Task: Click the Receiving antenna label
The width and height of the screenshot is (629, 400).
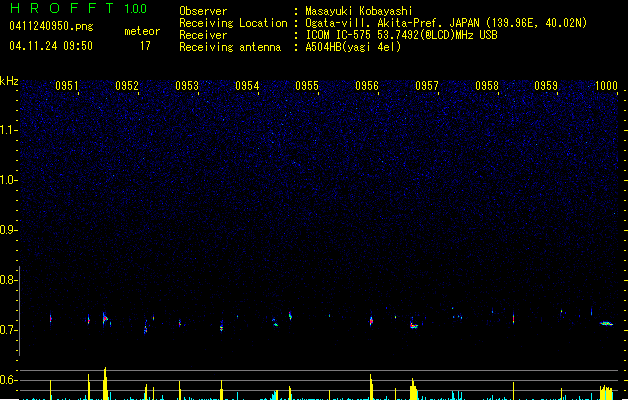Action: click(230, 47)
